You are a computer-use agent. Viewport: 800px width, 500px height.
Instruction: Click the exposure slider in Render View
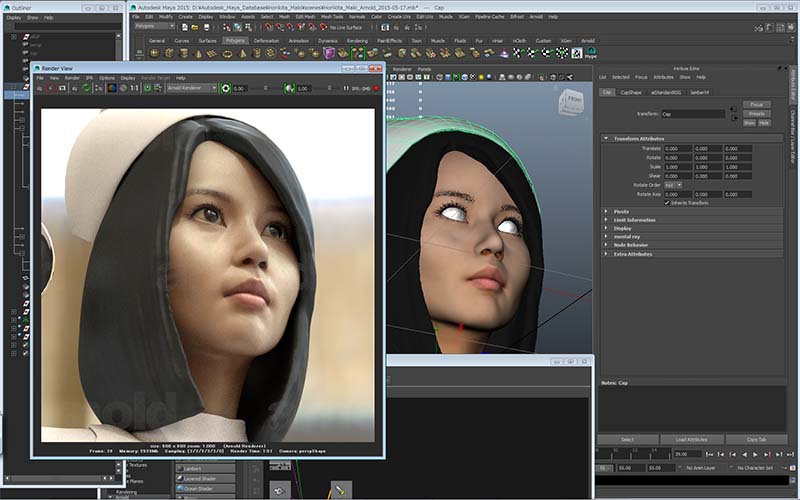(265, 88)
